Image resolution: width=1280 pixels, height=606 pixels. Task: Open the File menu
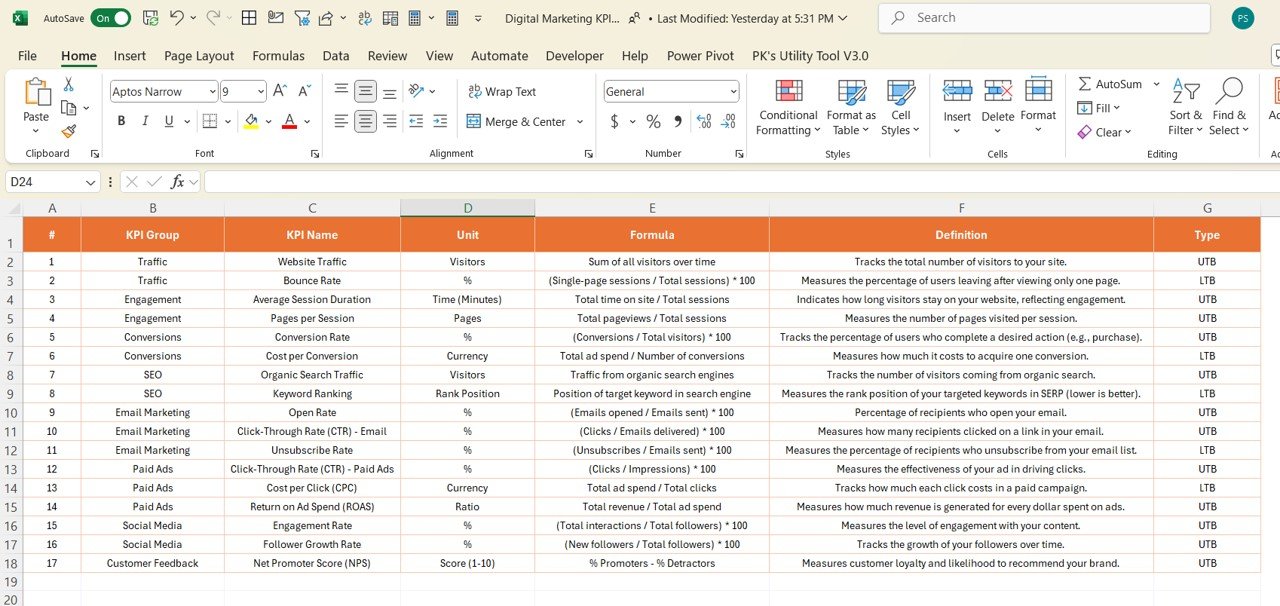coord(27,56)
